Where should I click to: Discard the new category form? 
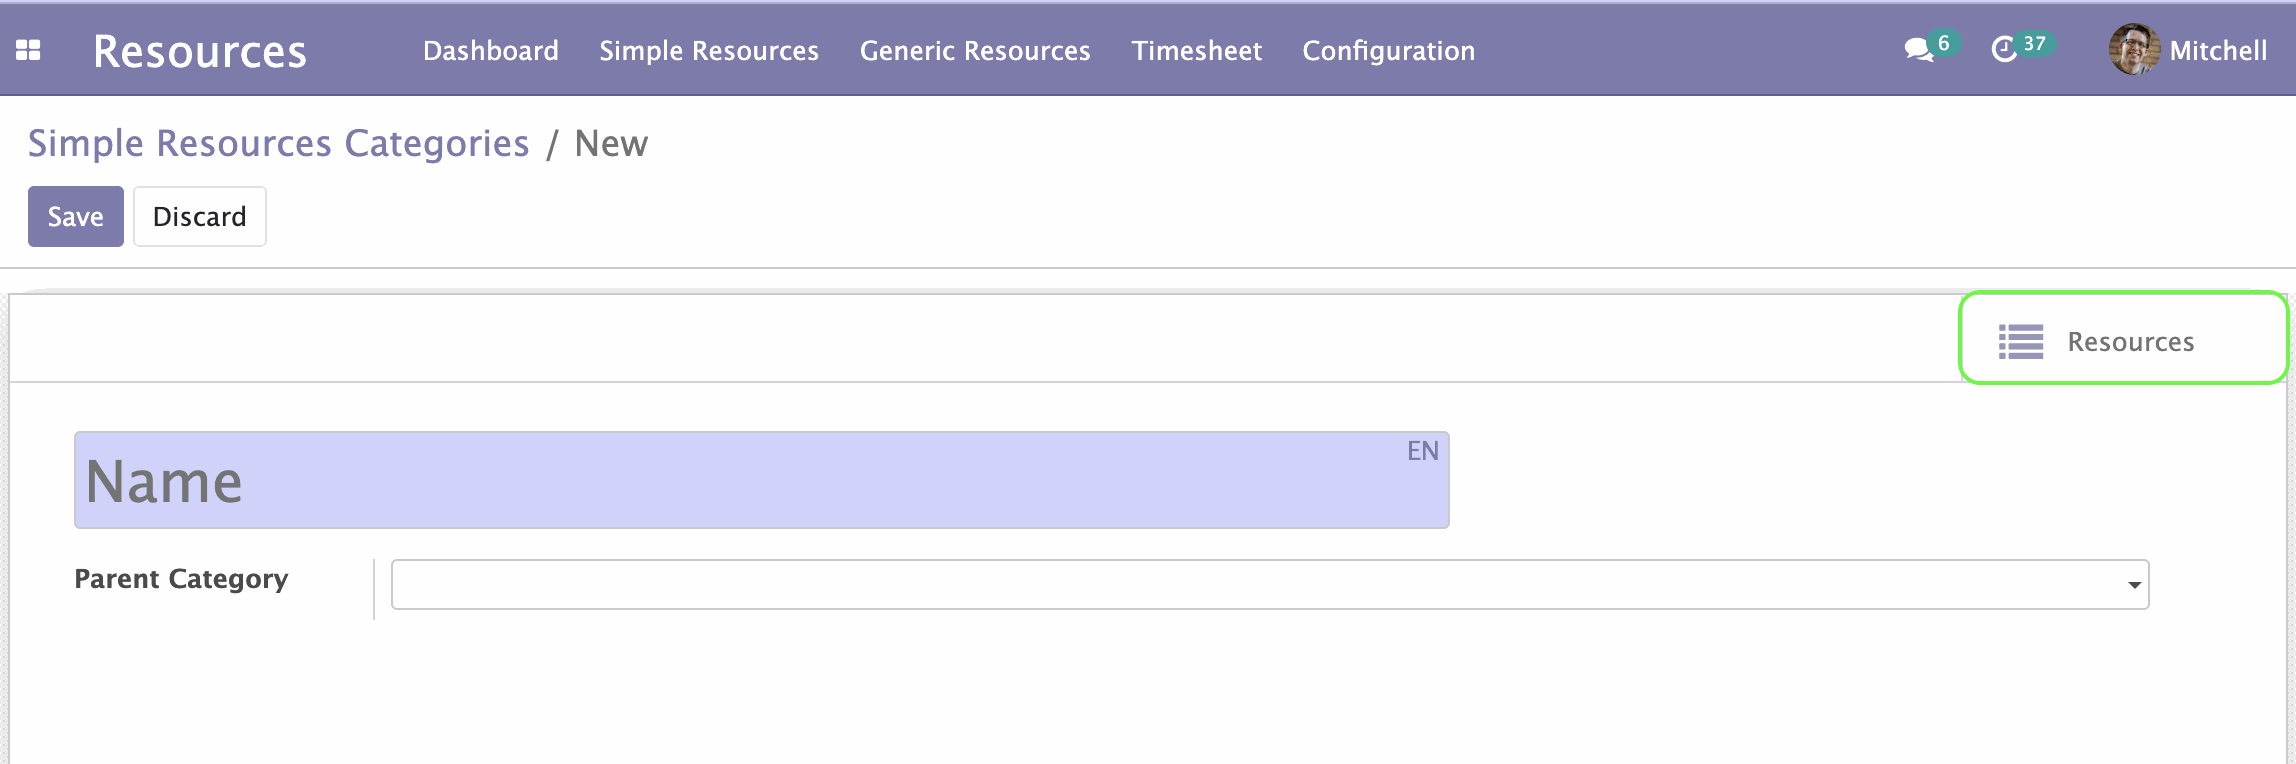199,216
